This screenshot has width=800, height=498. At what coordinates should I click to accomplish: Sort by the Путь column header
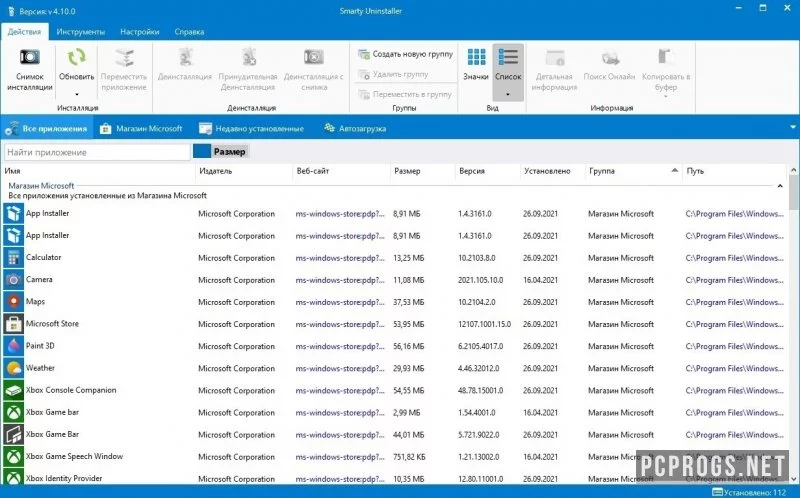pos(735,171)
